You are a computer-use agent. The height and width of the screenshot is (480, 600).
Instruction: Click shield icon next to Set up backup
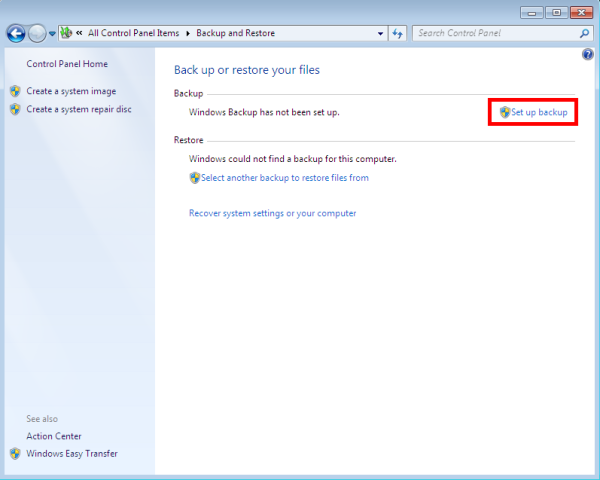coord(505,112)
